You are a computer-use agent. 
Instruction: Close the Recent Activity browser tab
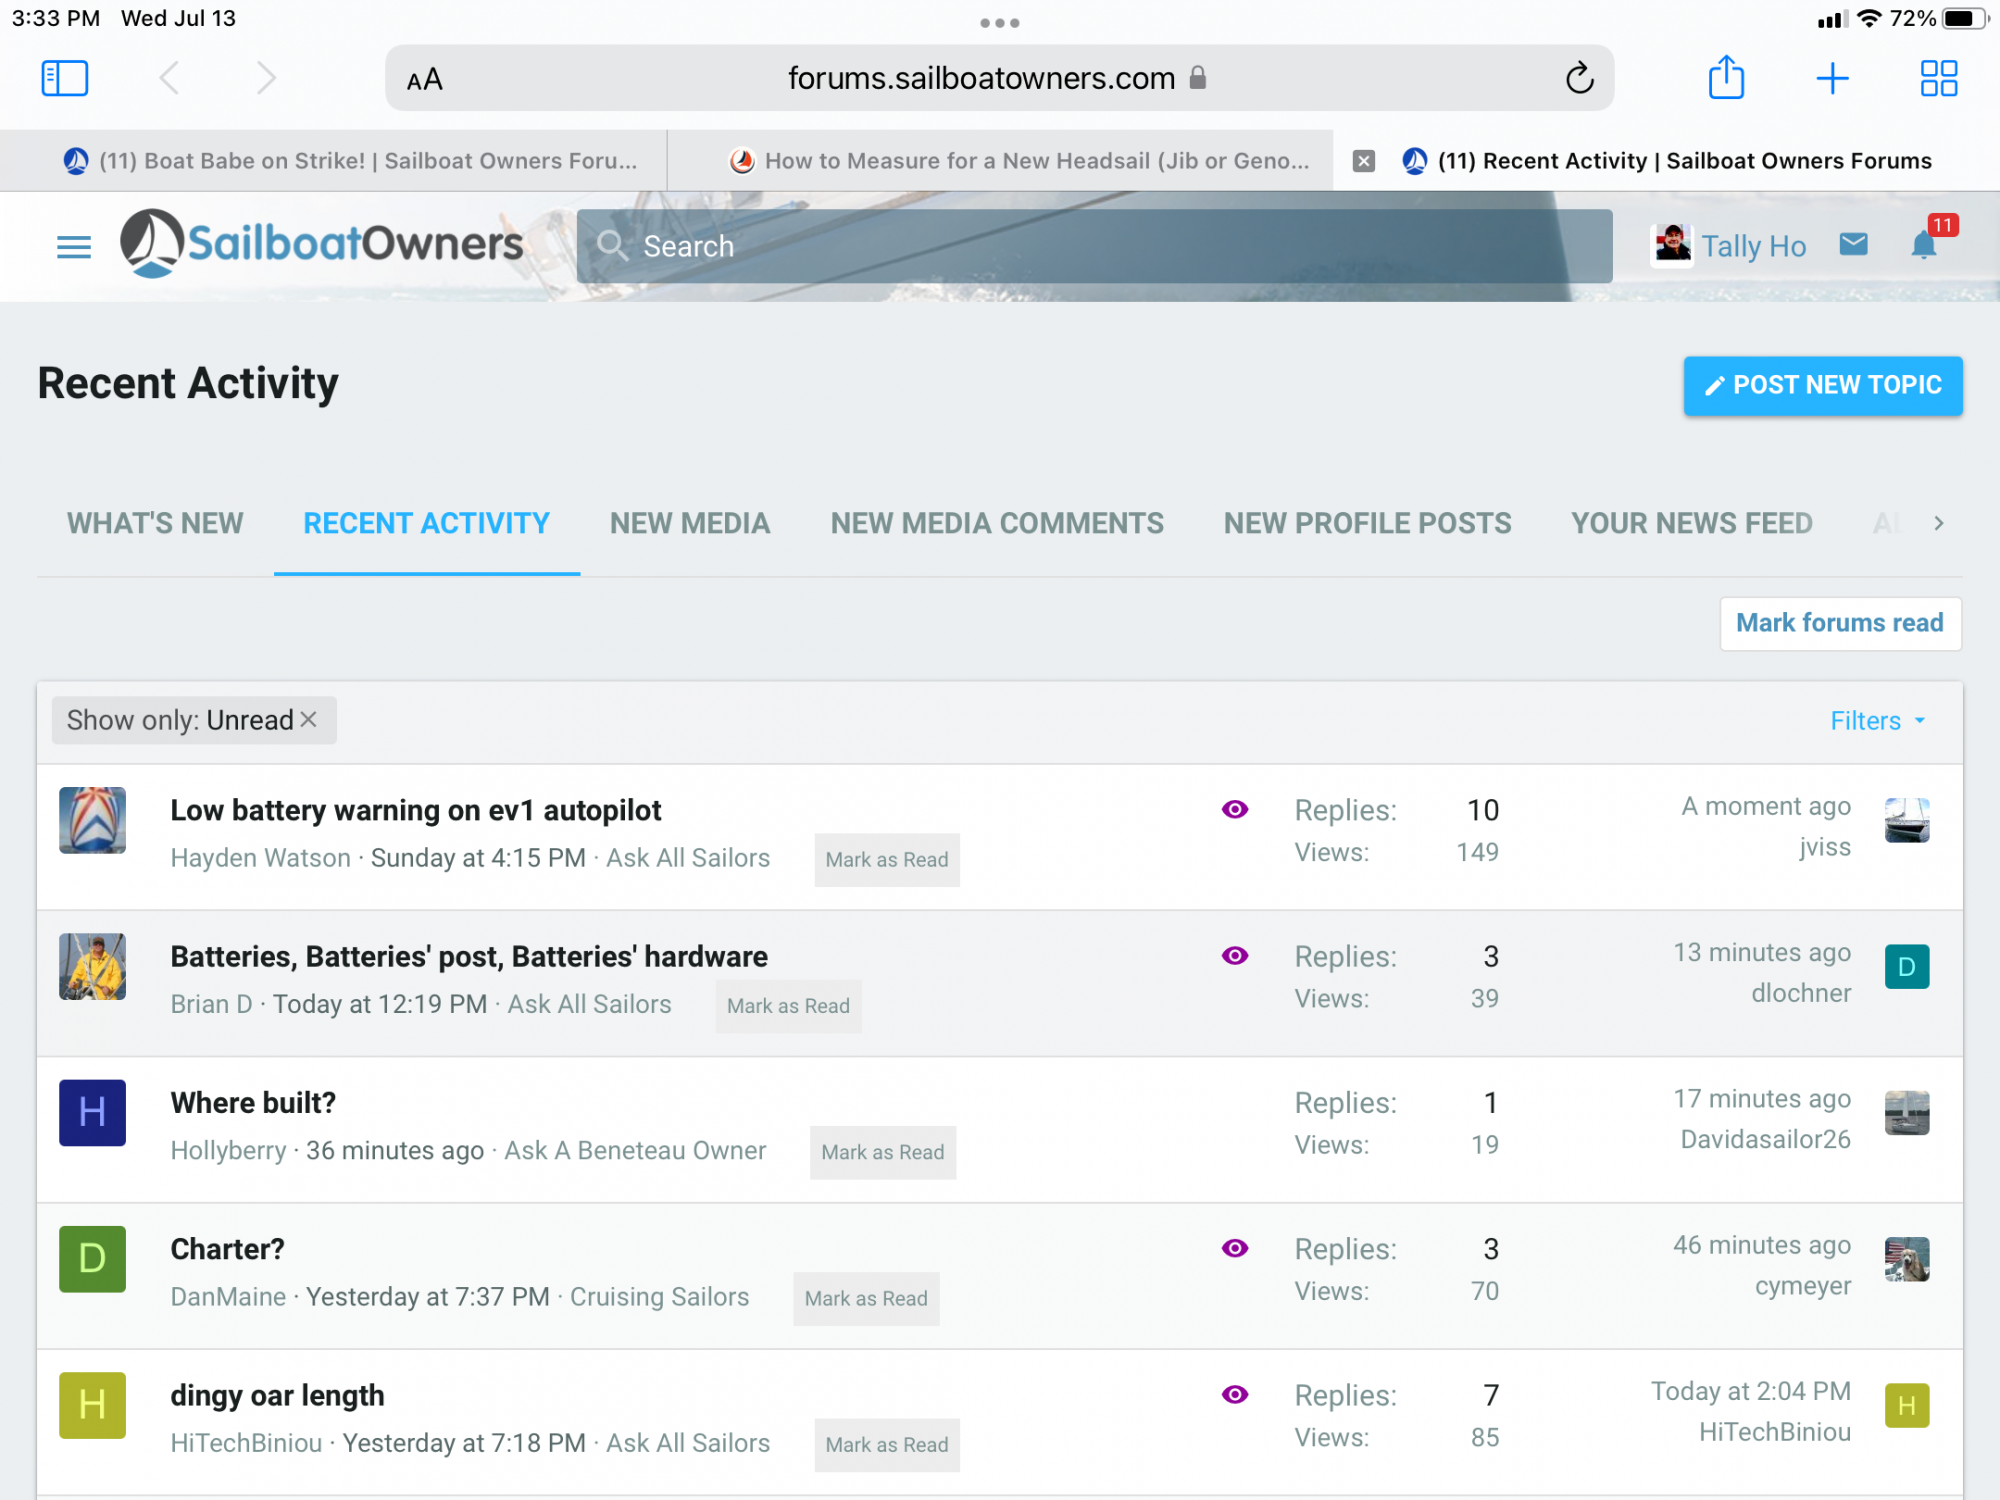coord(1364,161)
